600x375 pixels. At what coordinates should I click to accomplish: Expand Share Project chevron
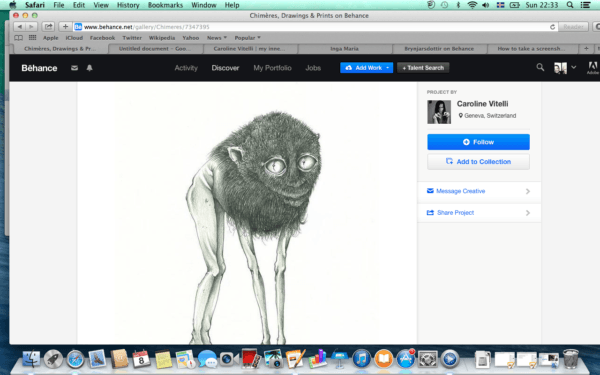coord(528,213)
